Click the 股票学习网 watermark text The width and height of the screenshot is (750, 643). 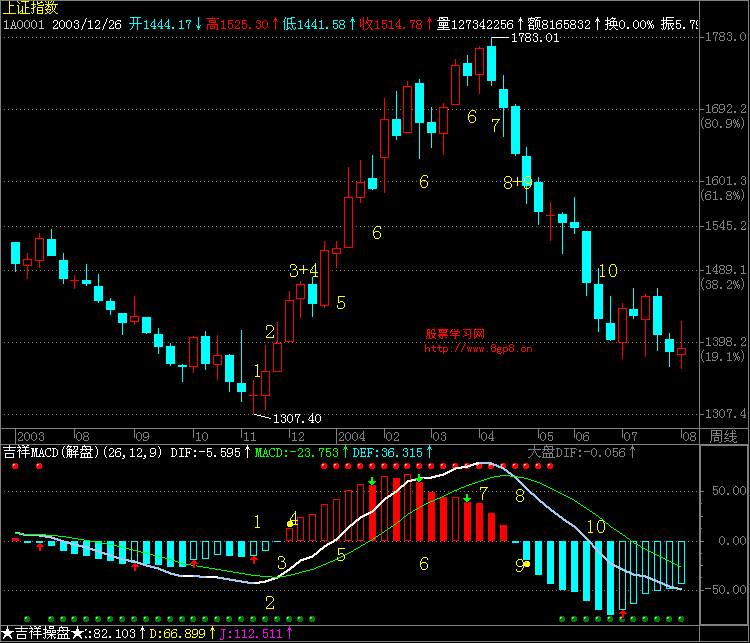[x=455, y=335]
